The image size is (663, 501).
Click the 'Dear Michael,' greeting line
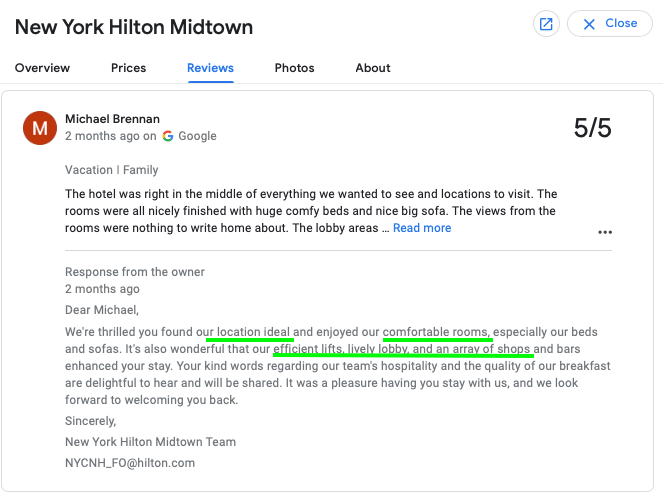102,310
